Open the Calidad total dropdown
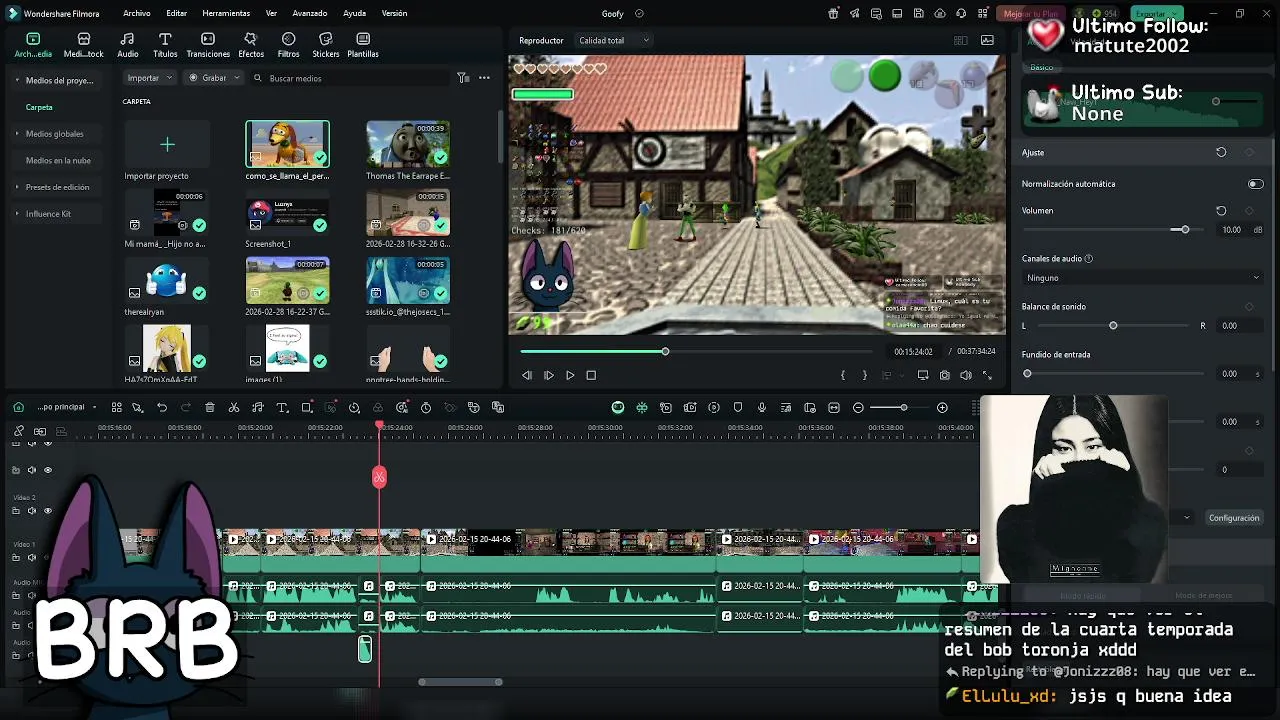Image resolution: width=1280 pixels, height=720 pixels. point(614,41)
